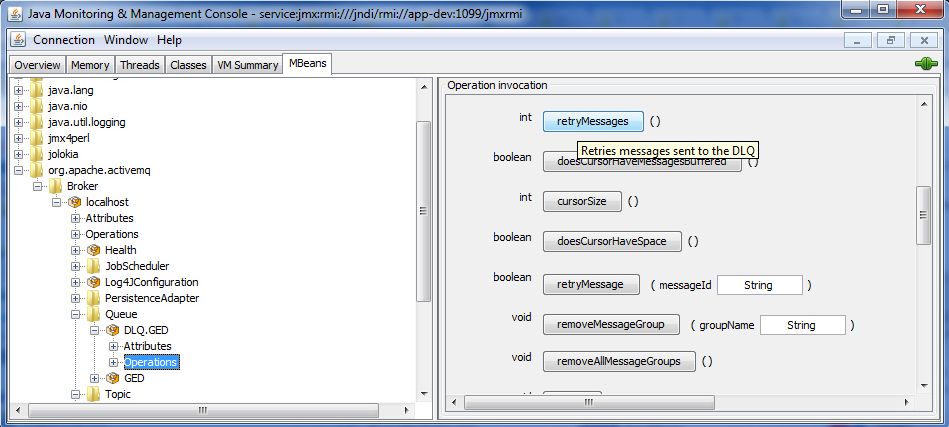
Task: Invoke the removeAllMessageGroups operation
Action: [x=619, y=362]
